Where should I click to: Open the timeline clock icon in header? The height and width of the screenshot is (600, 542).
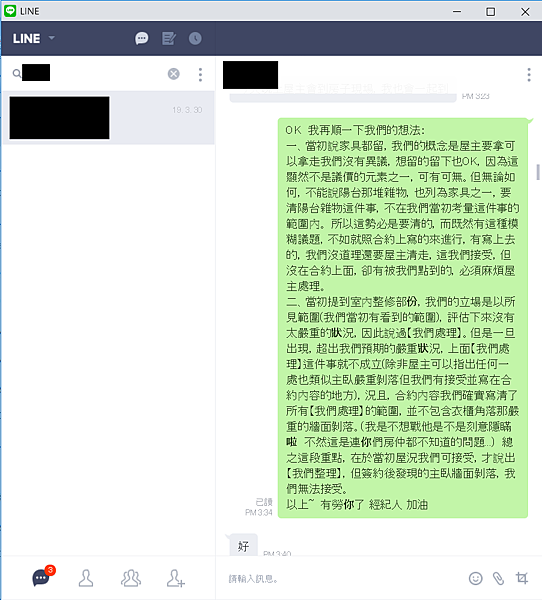[x=195, y=38]
